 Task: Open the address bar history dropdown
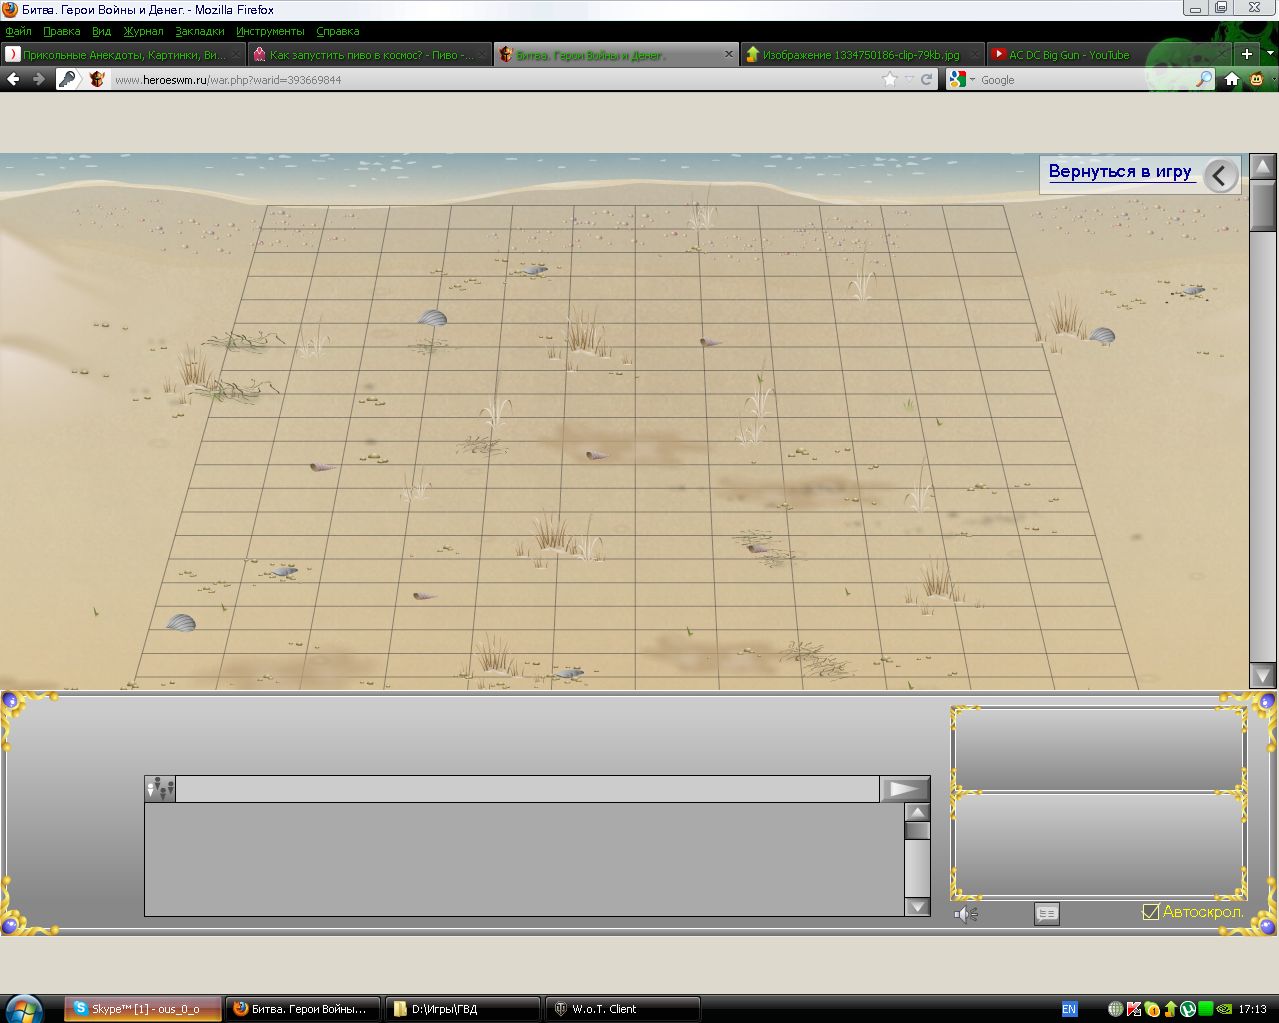(910, 79)
